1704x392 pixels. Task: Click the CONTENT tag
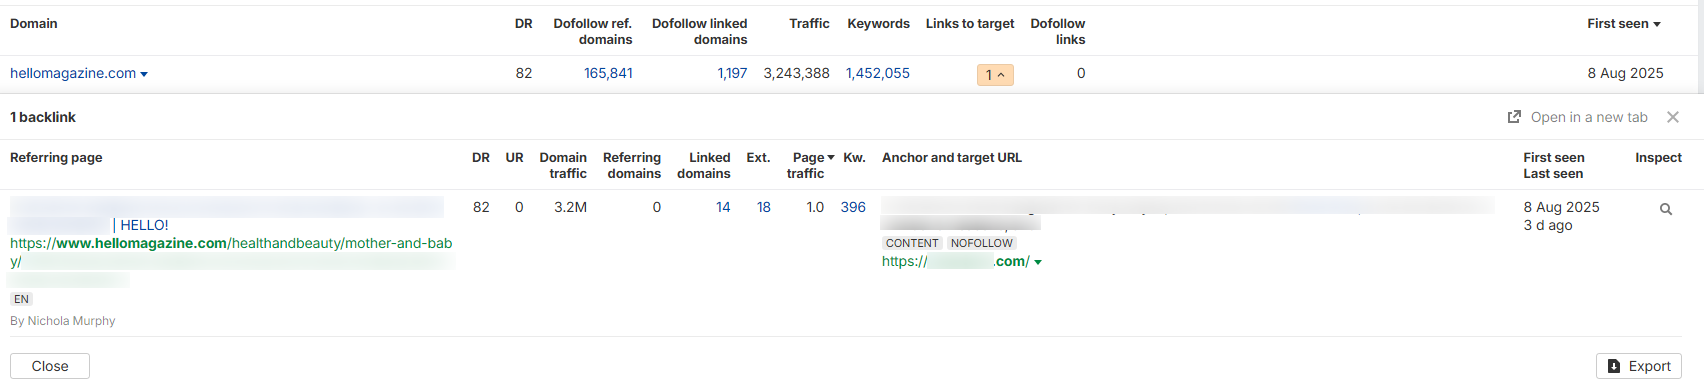(x=912, y=243)
